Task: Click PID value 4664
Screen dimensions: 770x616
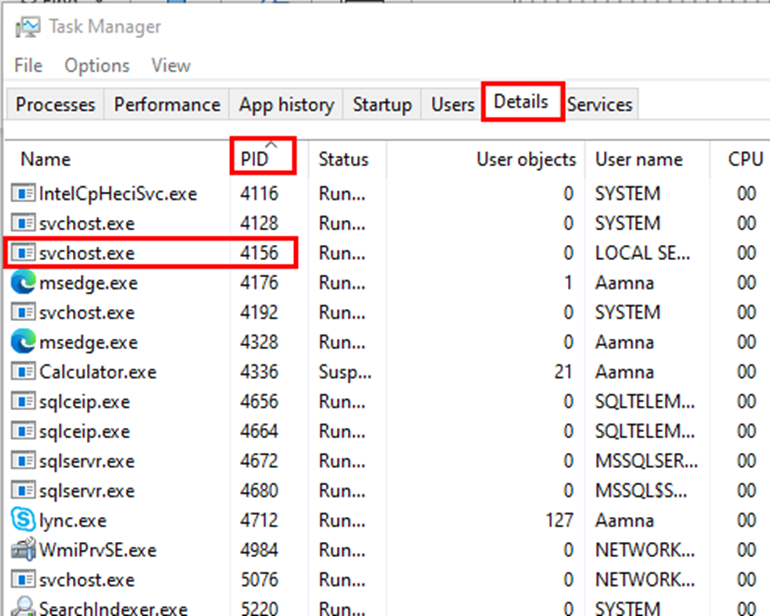Action: [259, 431]
